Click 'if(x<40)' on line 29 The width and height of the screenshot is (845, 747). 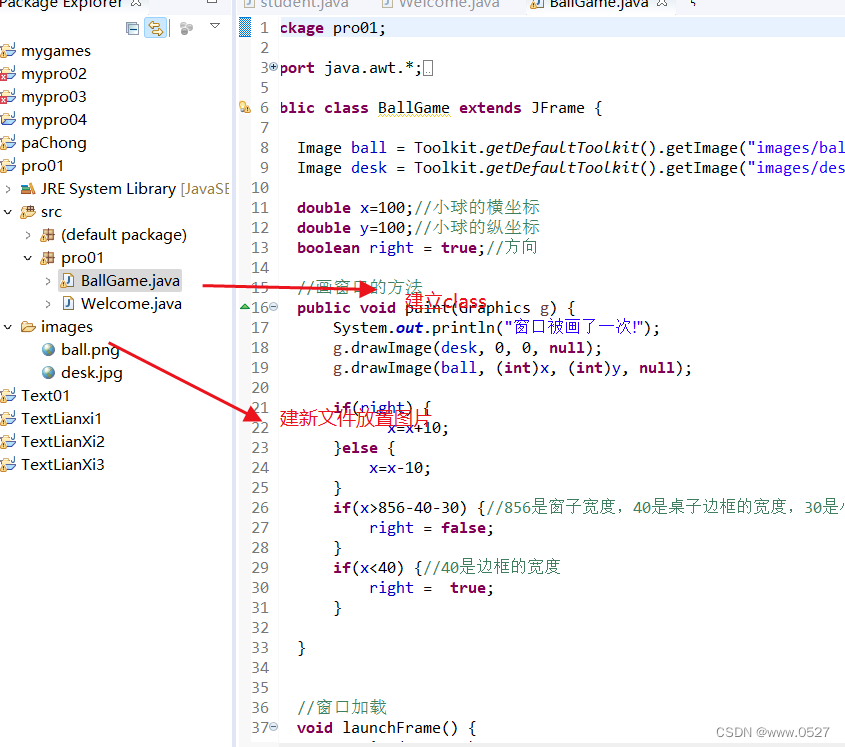point(368,568)
